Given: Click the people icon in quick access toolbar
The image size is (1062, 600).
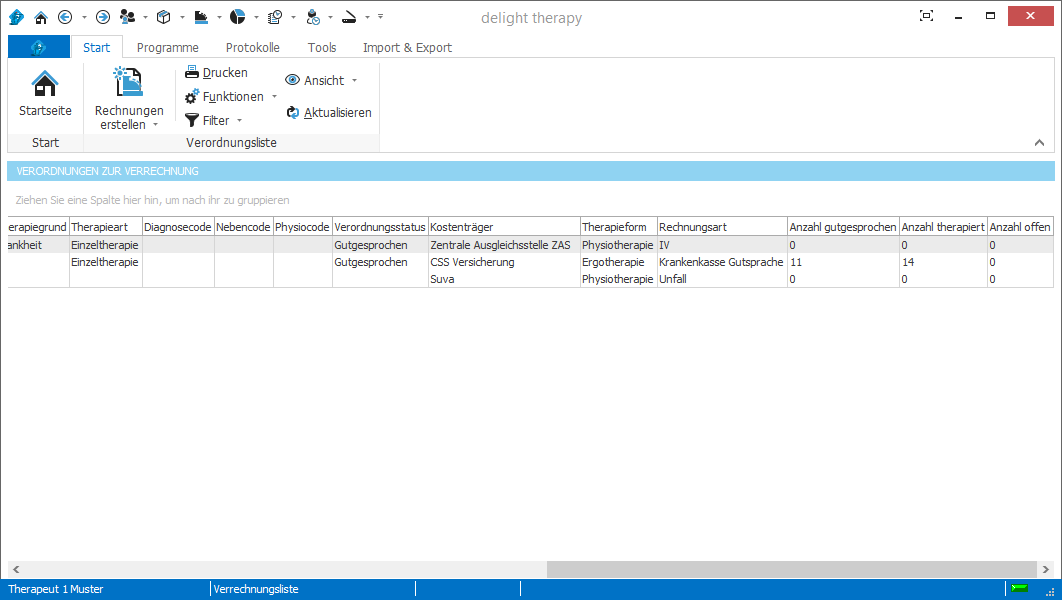Looking at the screenshot, I should tap(127, 17).
